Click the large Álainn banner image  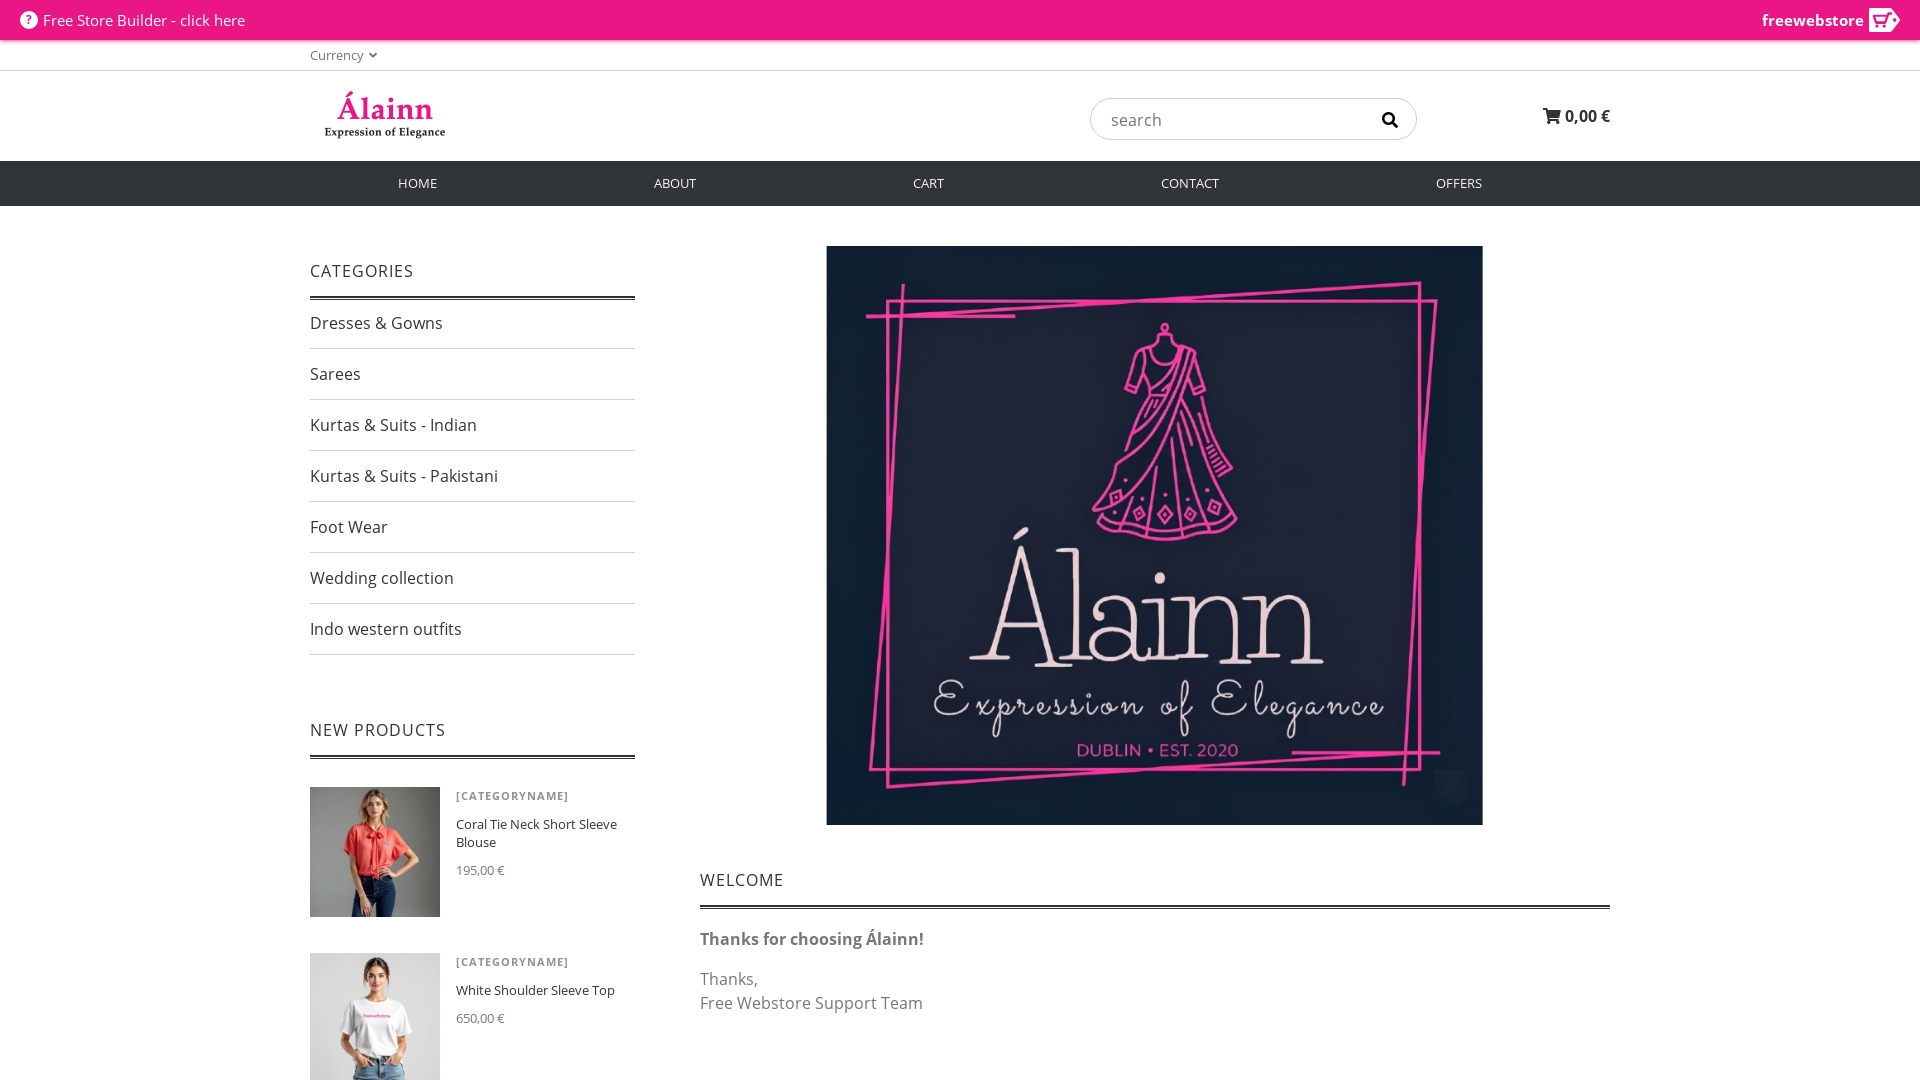1154,535
